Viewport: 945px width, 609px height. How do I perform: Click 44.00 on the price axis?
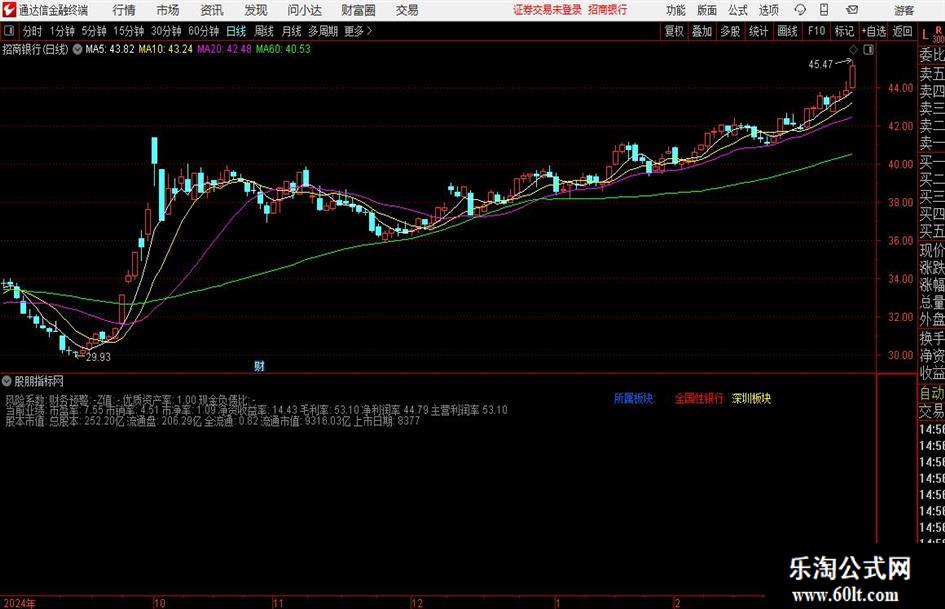[x=900, y=88]
